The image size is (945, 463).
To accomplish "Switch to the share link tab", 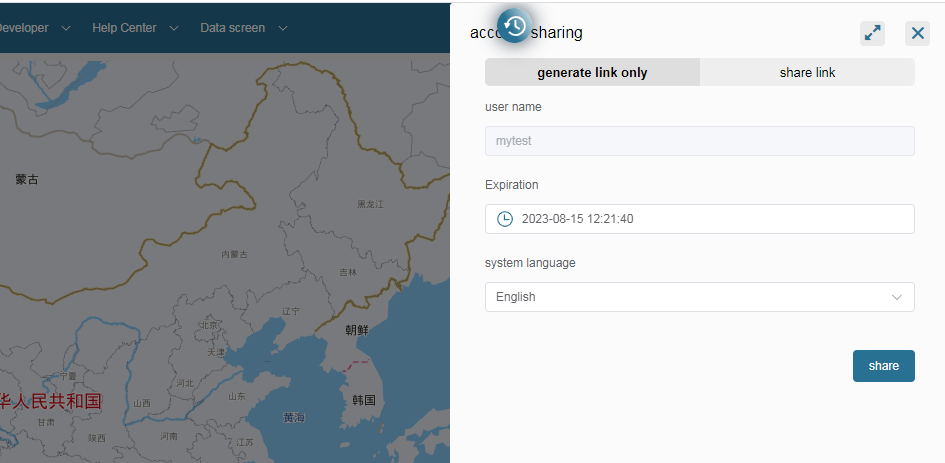I will click(x=807, y=72).
